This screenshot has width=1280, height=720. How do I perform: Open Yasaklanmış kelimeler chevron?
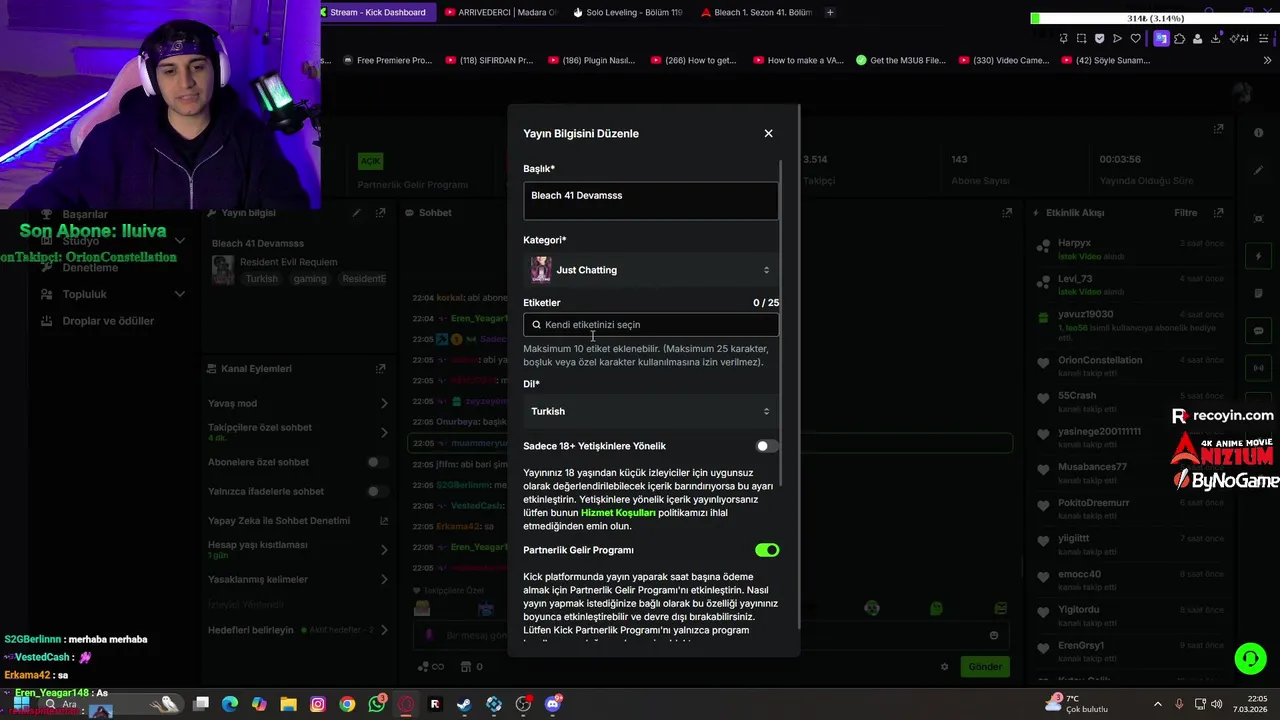(384, 579)
